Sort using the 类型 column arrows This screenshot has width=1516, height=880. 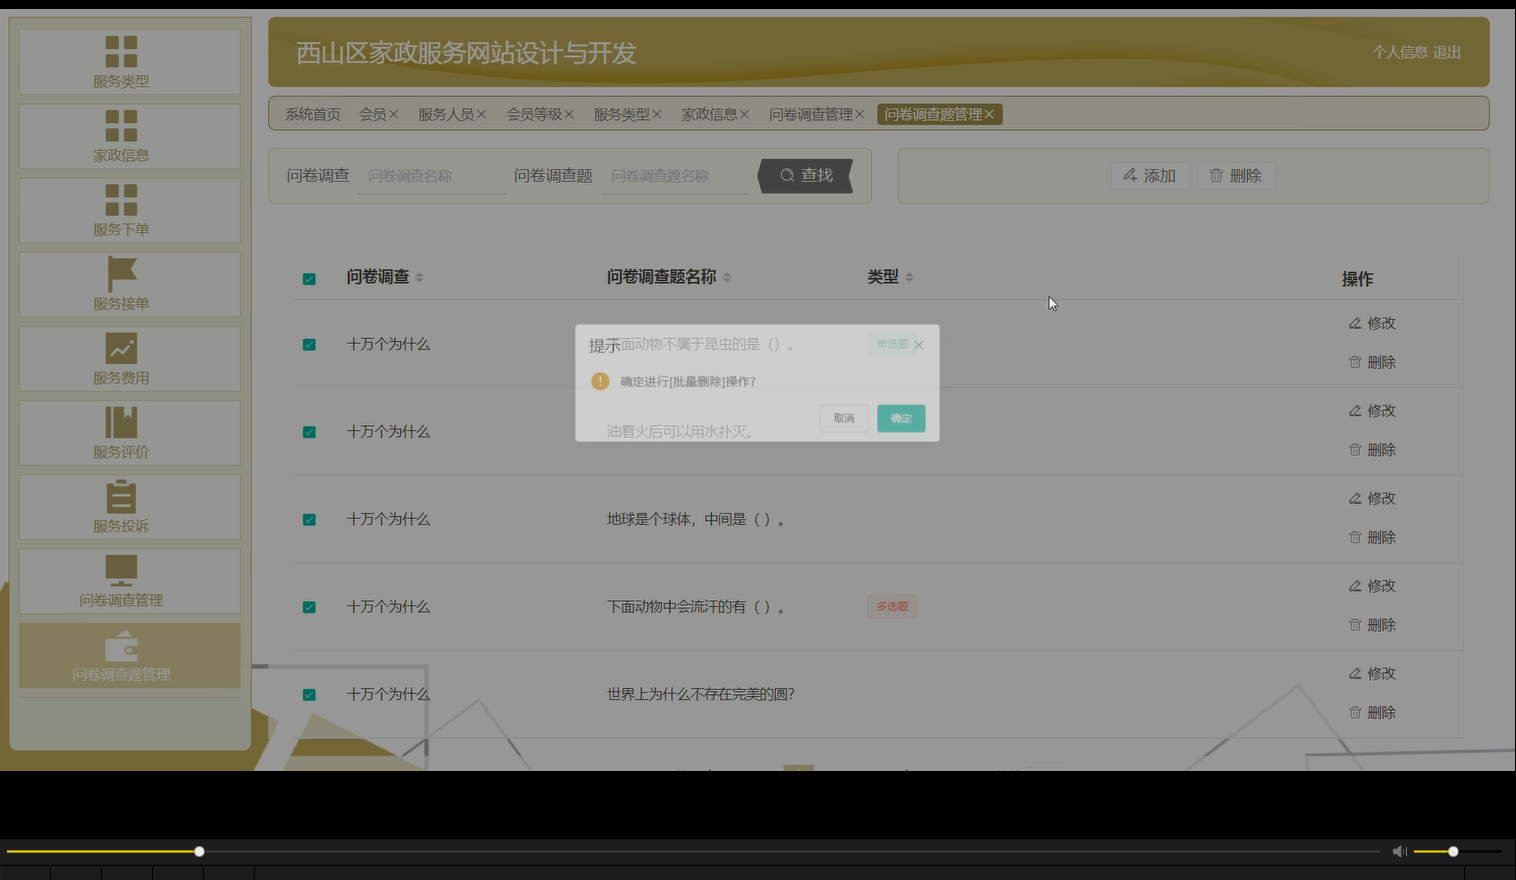(909, 277)
